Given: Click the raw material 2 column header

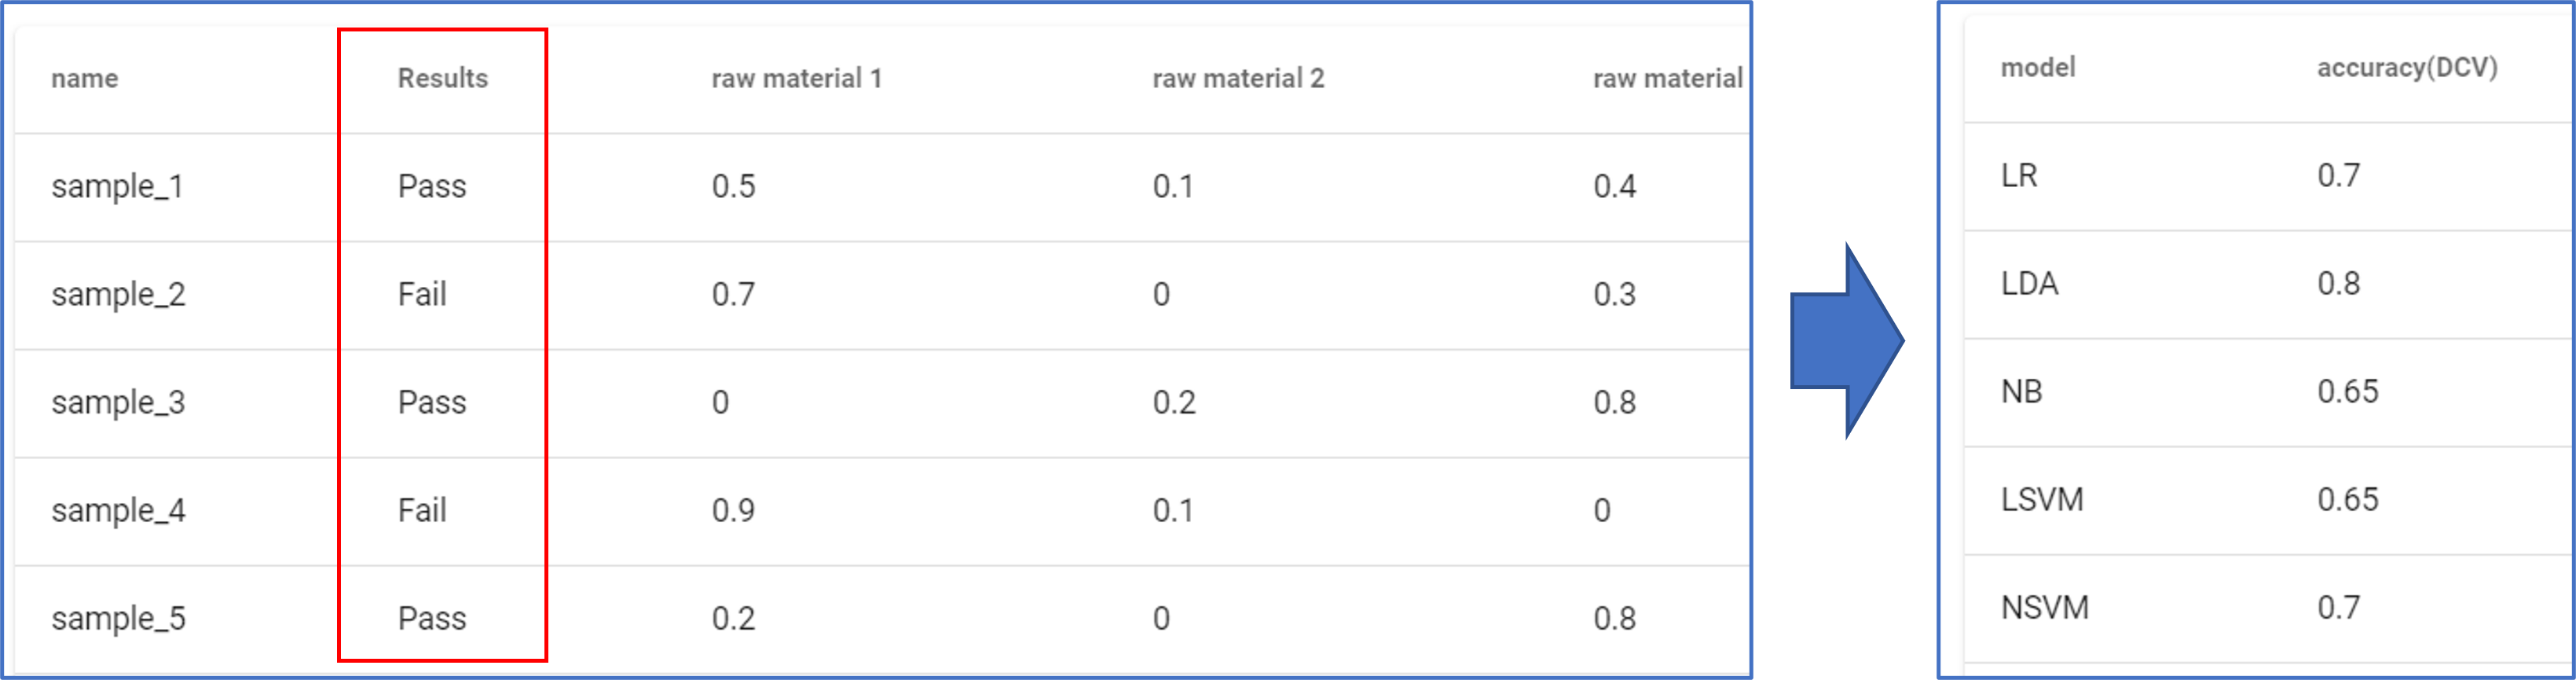Looking at the screenshot, I should point(1237,78).
